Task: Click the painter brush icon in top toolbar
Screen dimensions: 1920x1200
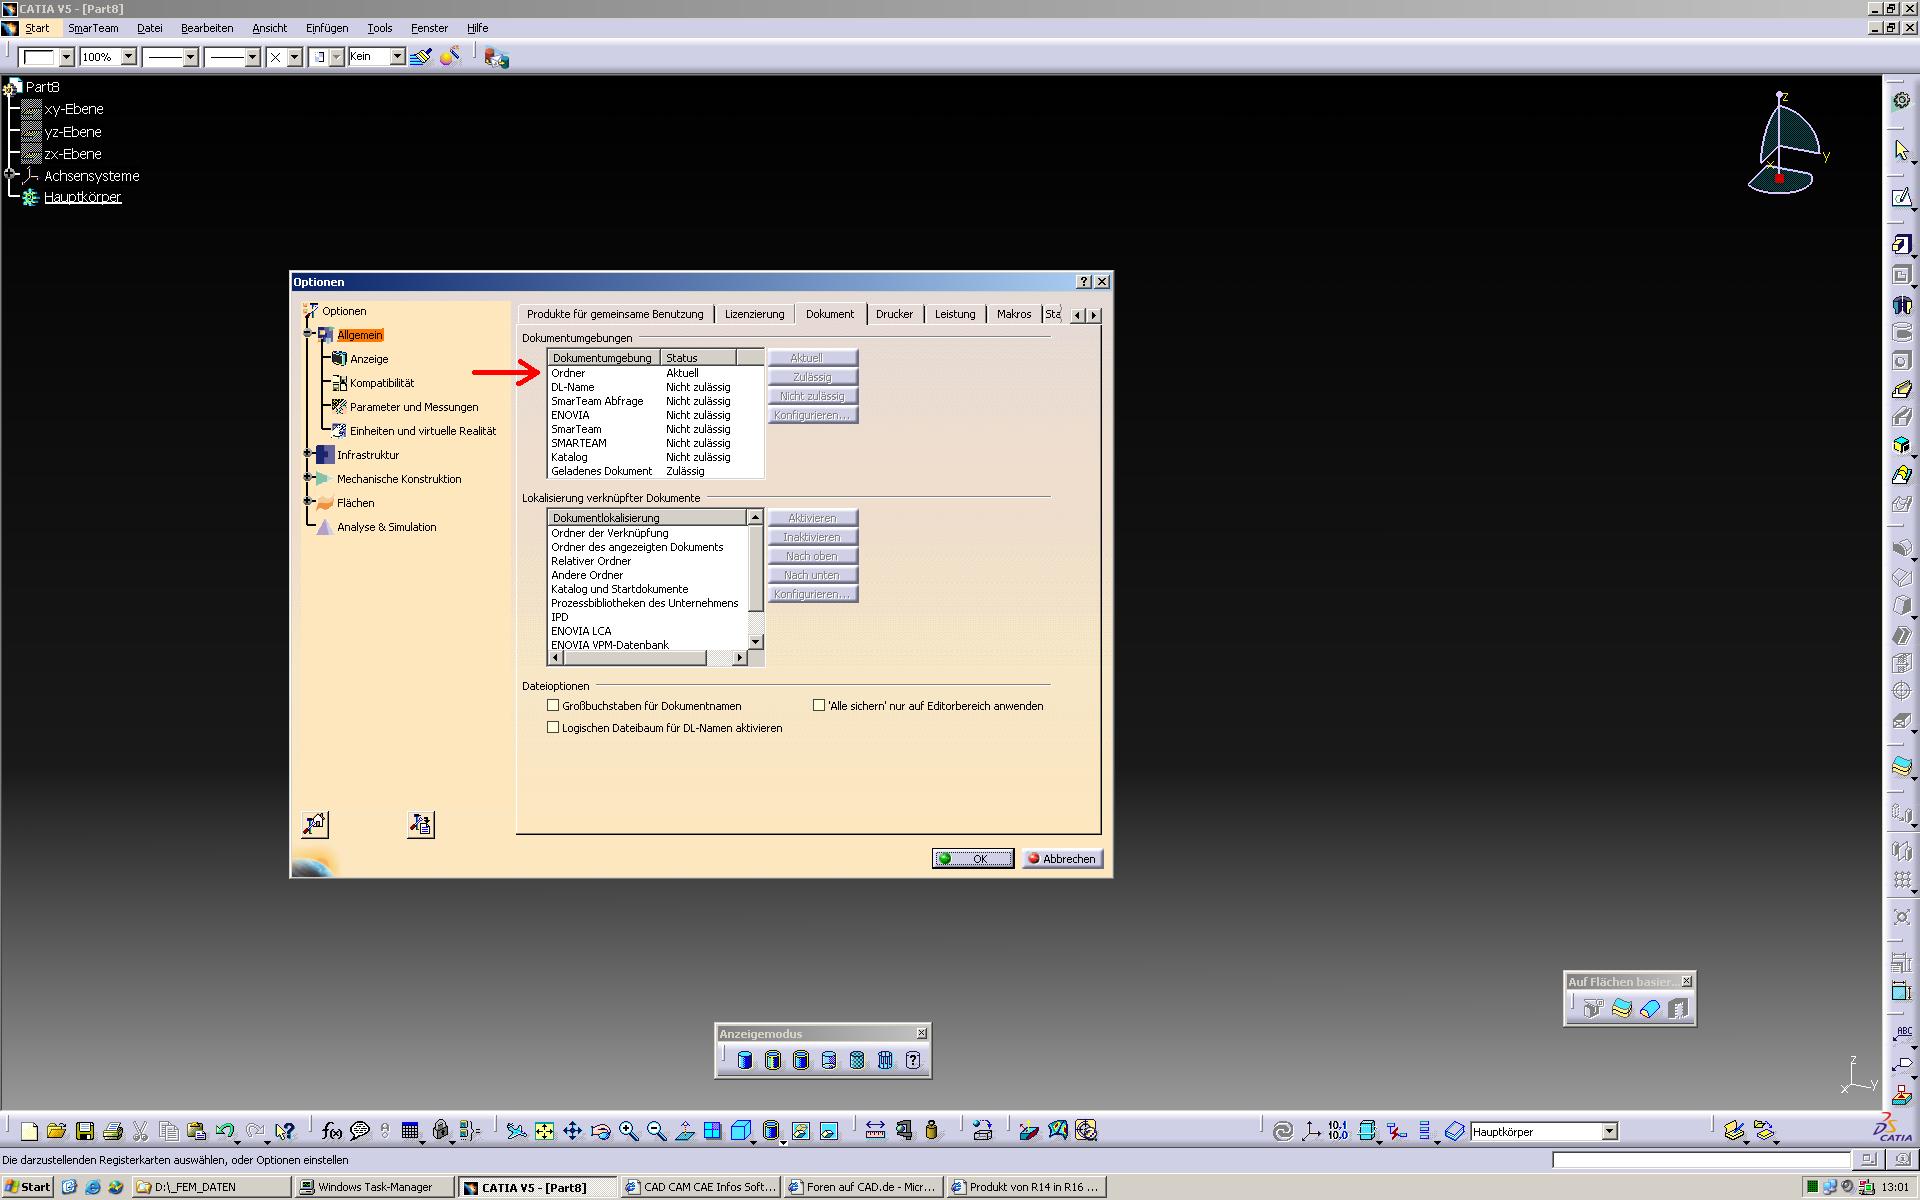Action: tap(420, 57)
